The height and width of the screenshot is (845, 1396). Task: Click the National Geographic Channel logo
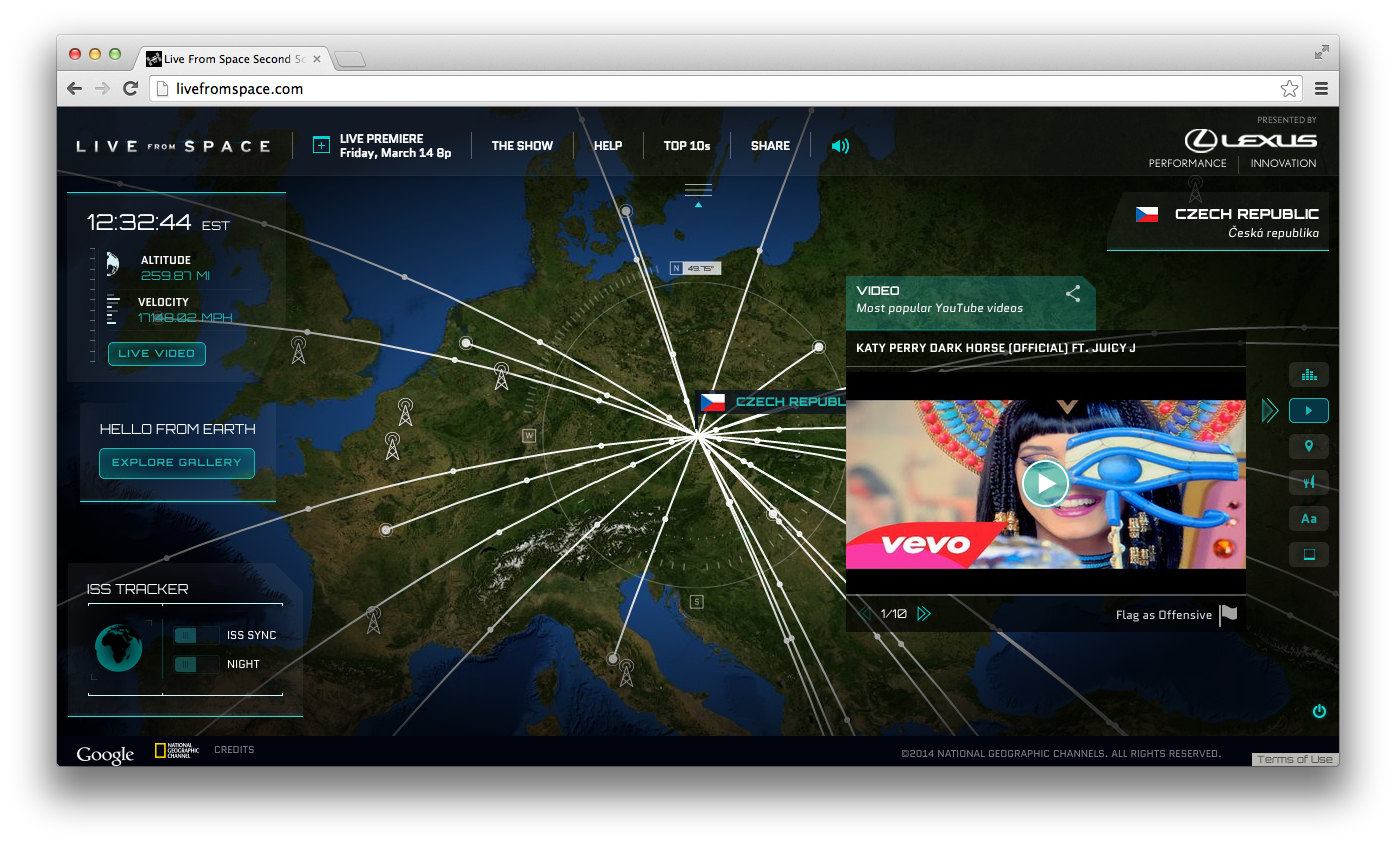pyautogui.click(x=177, y=751)
